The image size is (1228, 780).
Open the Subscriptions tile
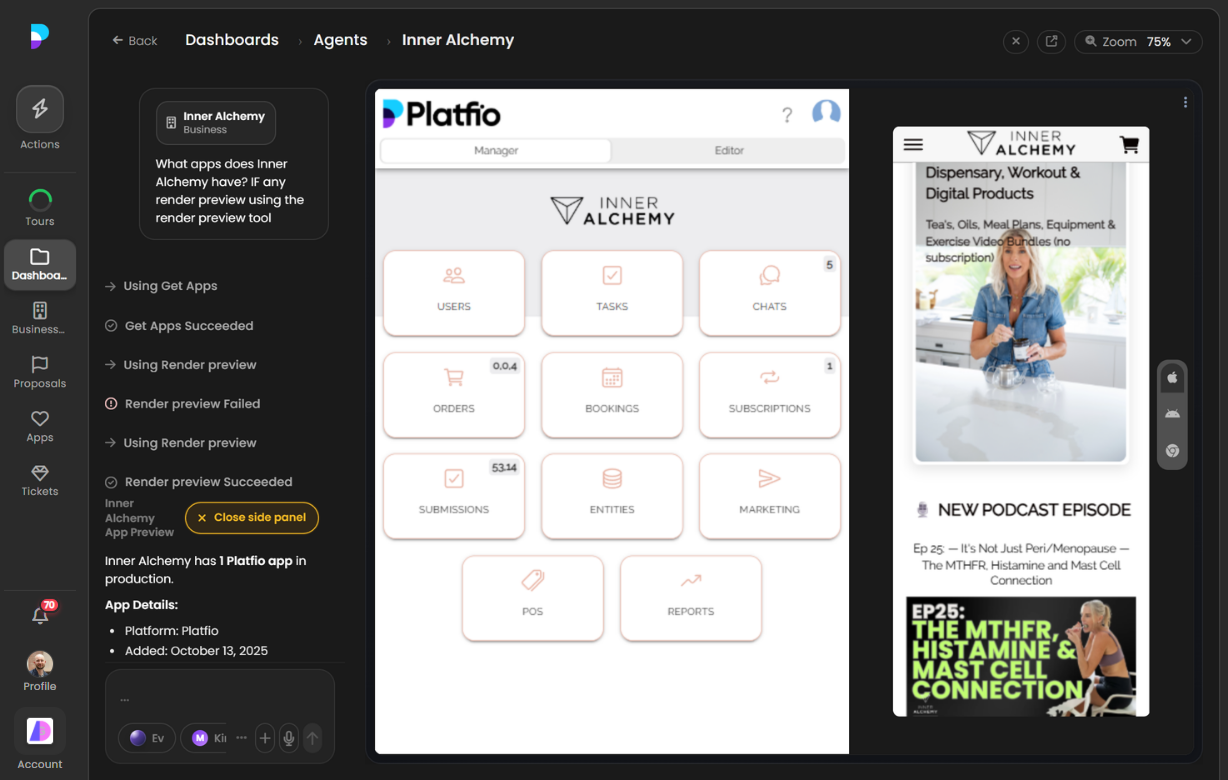[x=770, y=395]
